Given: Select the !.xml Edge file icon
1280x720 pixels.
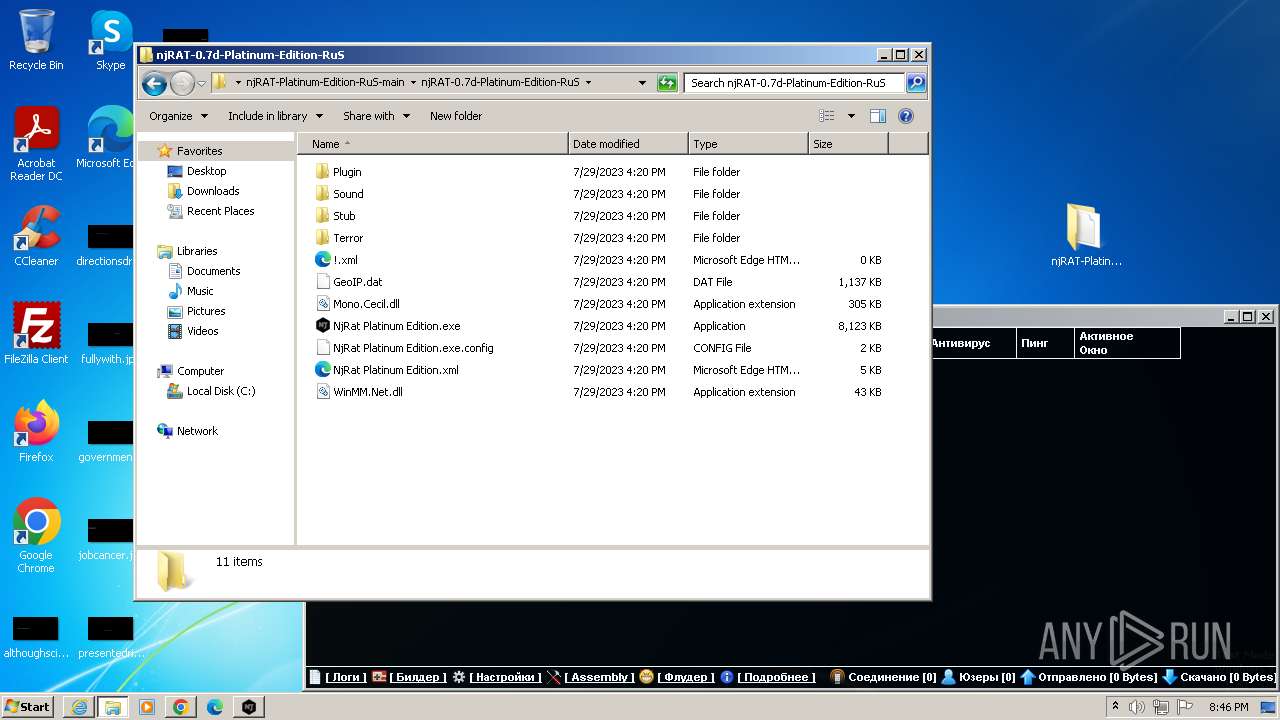Looking at the screenshot, I should (322, 260).
